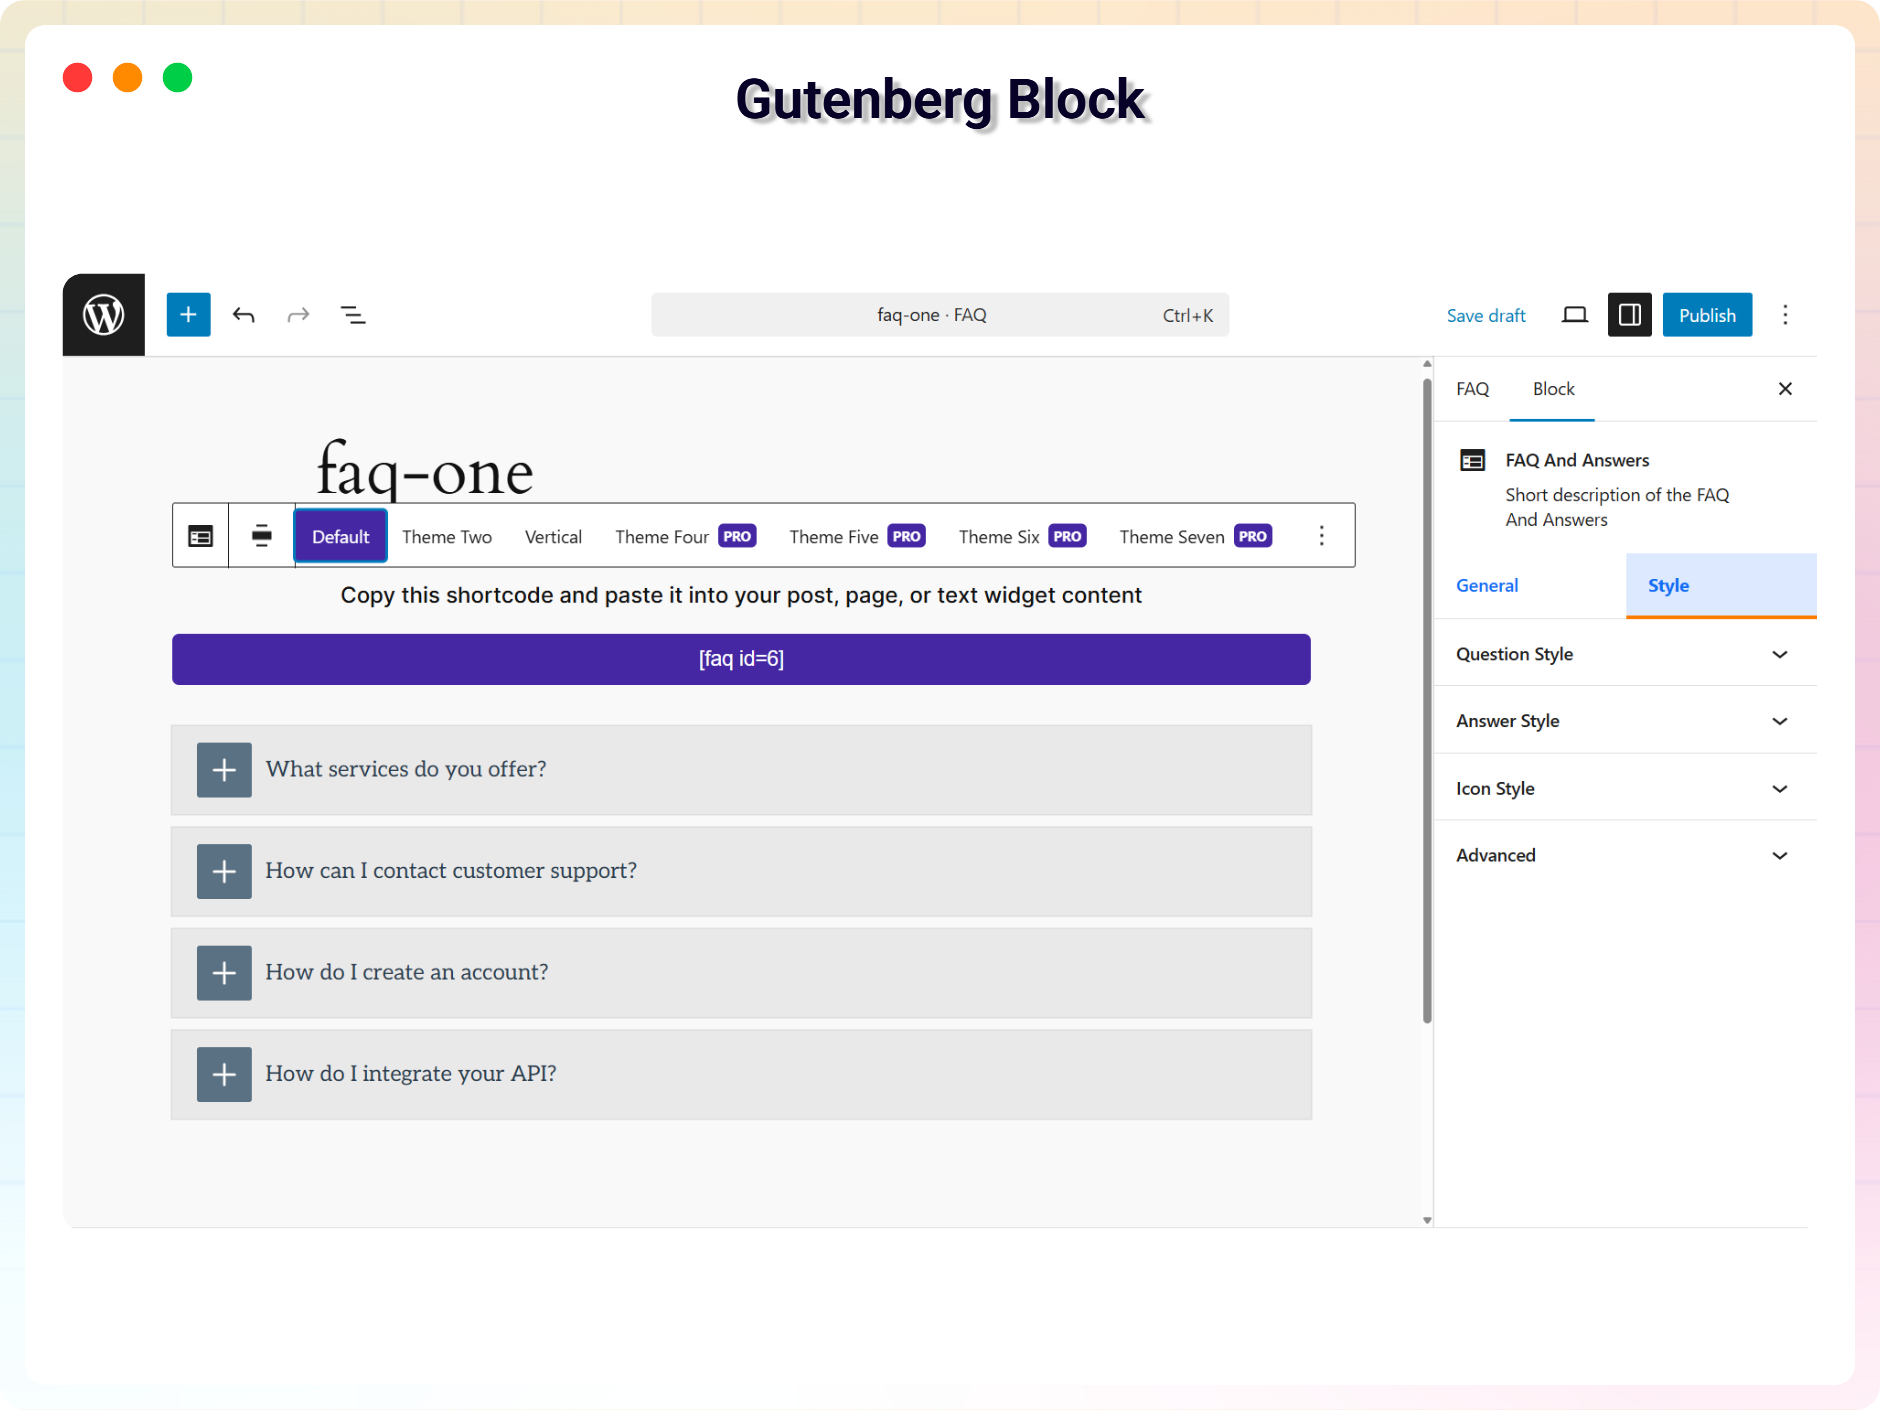Open the preview device icon
The height and width of the screenshot is (1410, 1880).
(1573, 314)
